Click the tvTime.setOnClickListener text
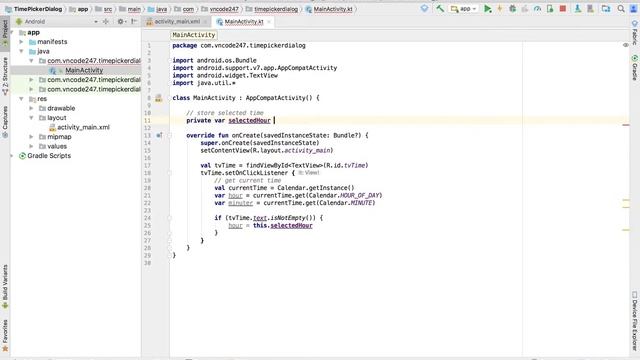Image resolution: width=640 pixels, height=360 pixels. (x=244, y=173)
